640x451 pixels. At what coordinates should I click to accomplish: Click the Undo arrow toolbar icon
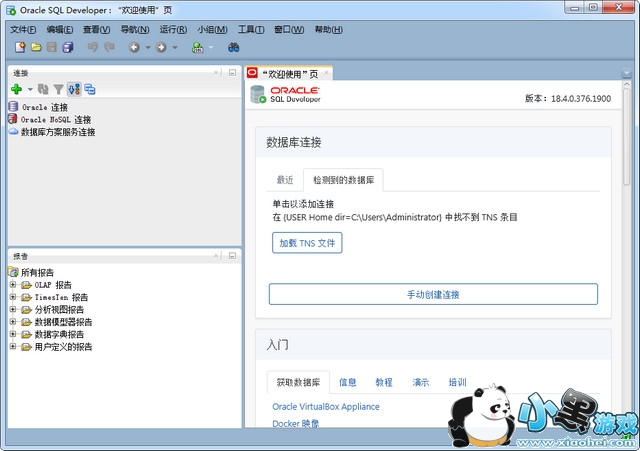[93, 47]
